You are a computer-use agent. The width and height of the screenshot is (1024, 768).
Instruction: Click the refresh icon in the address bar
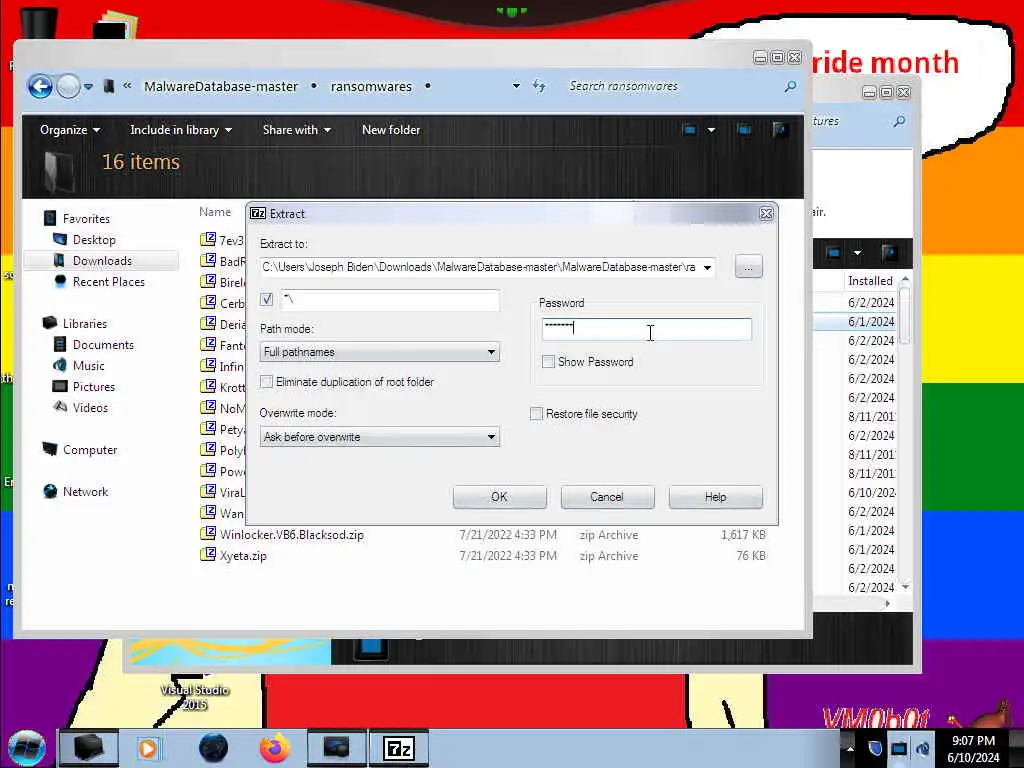tap(539, 86)
